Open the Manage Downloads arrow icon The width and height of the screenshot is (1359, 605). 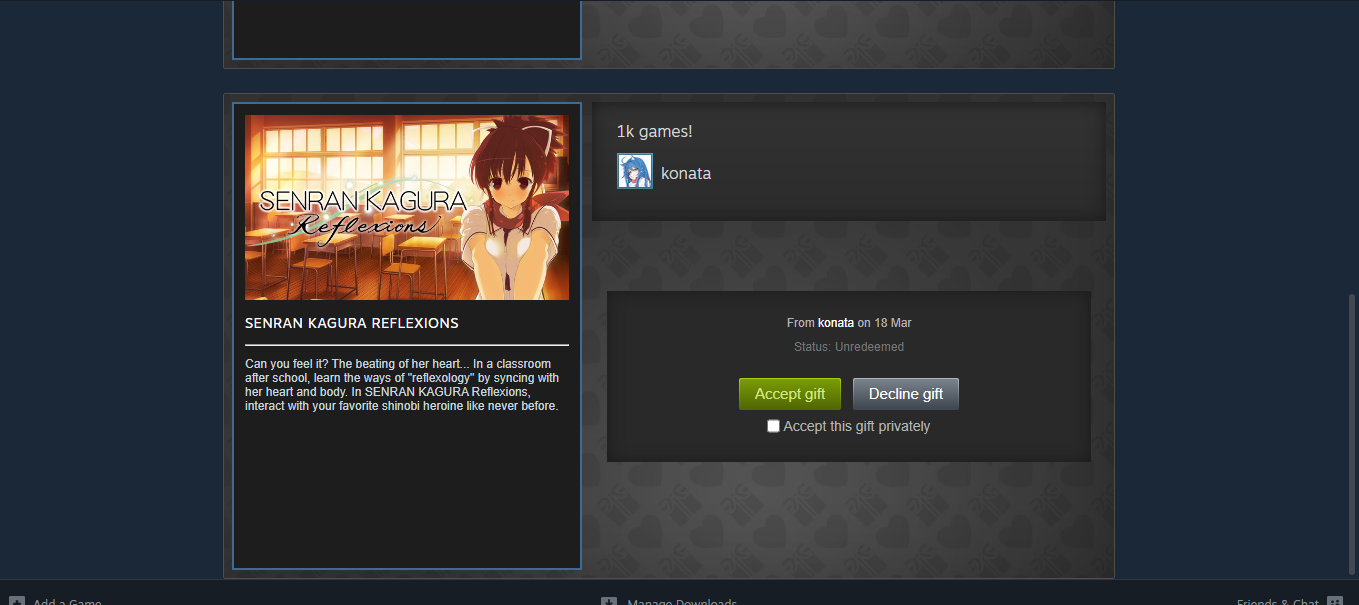click(x=609, y=601)
